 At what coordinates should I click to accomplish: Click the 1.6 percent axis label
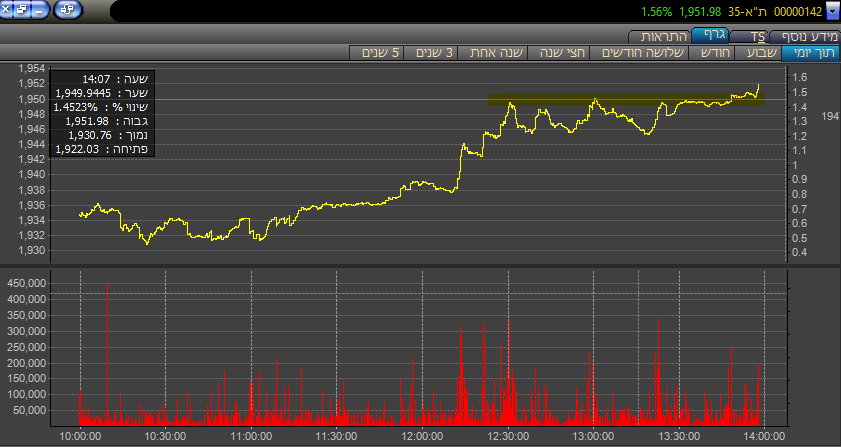click(800, 78)
